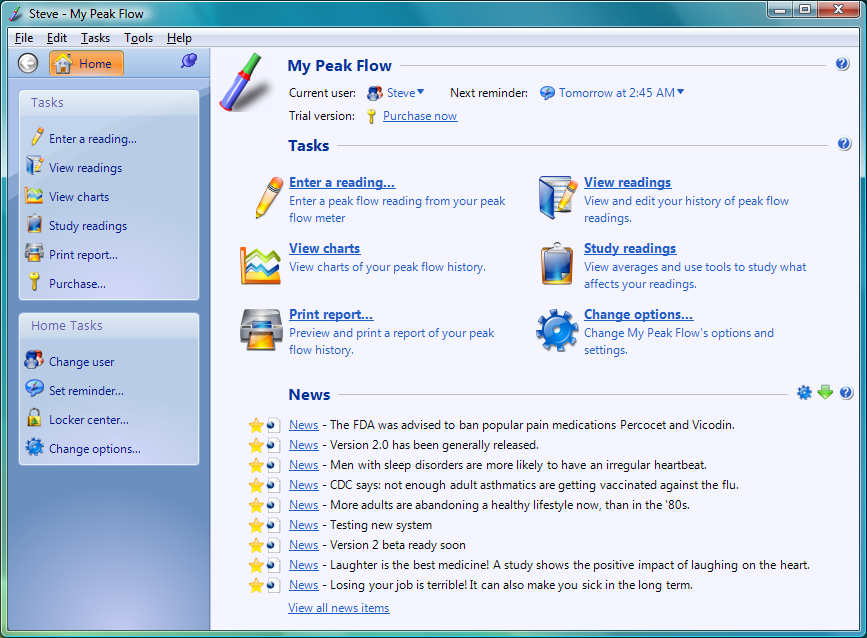The height and width of the screenshot is (638, 867).
Task: Open the News link about losing your job
Action: pyautogui.click(x=304, y=585)
